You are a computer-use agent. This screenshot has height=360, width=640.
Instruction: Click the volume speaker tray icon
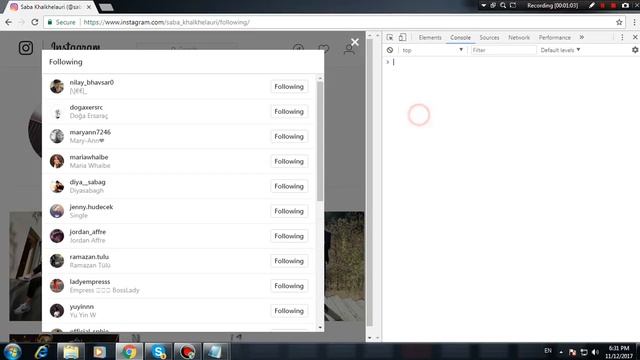click(595, 352)
